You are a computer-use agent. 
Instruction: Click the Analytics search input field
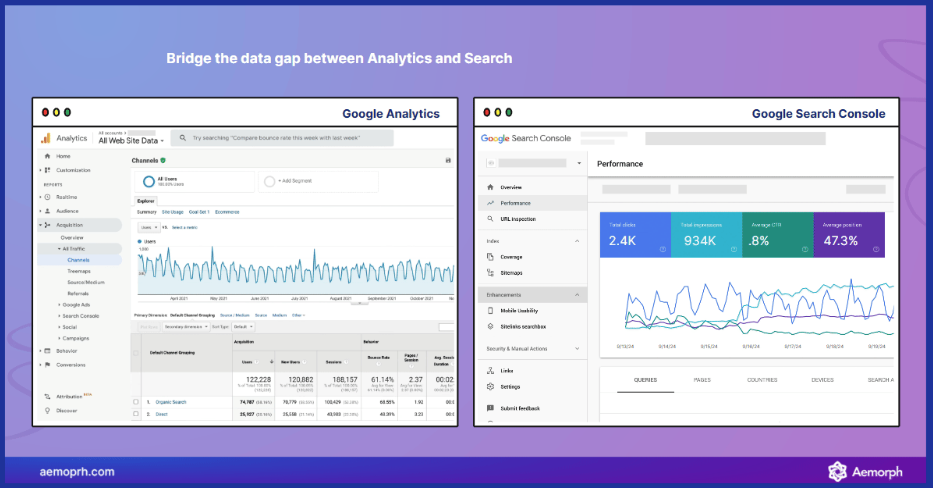point(282,138)
